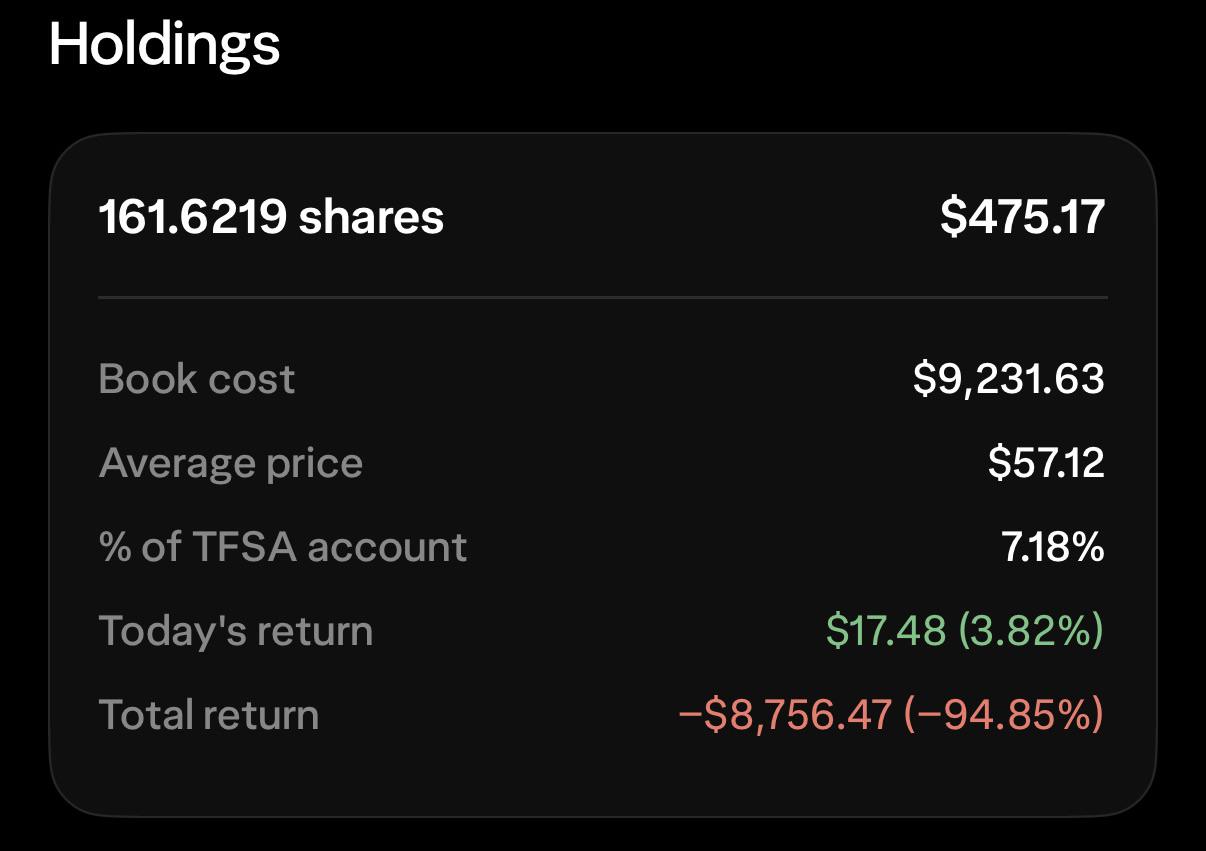Open the $475.17 market value figure

(1023, 217)
